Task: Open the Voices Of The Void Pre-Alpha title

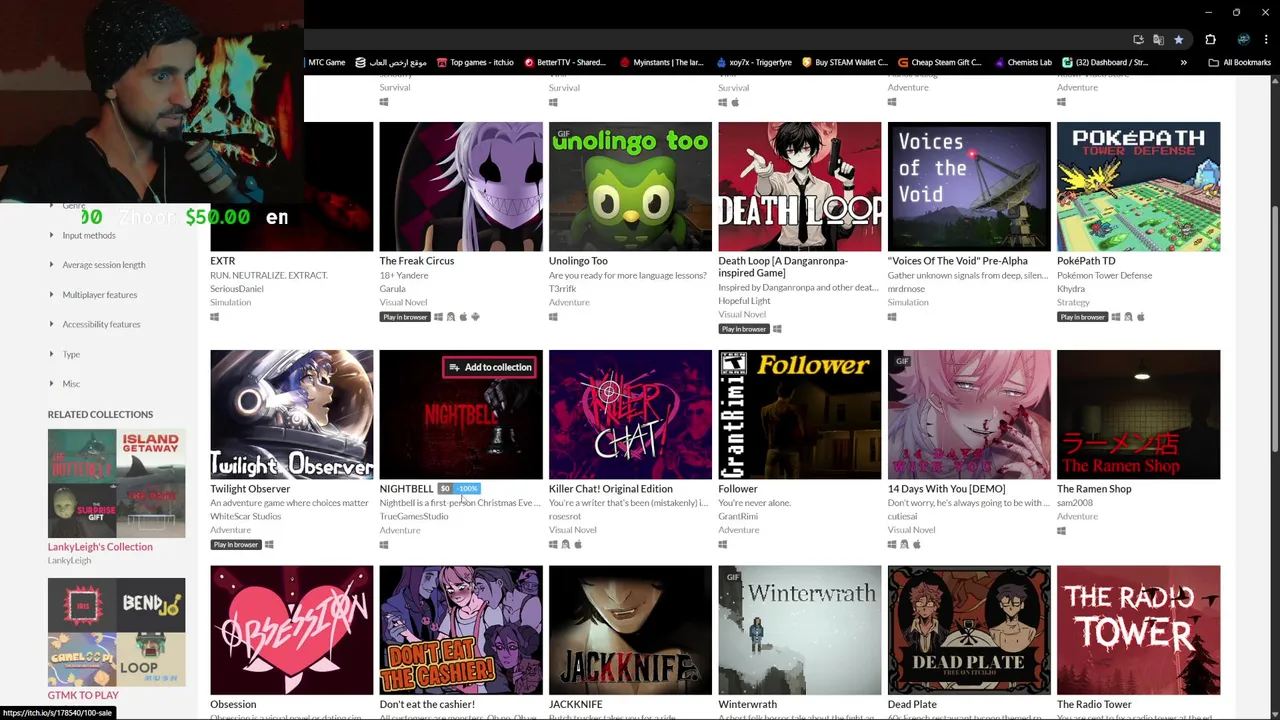Action: click(x=957, y=261)
